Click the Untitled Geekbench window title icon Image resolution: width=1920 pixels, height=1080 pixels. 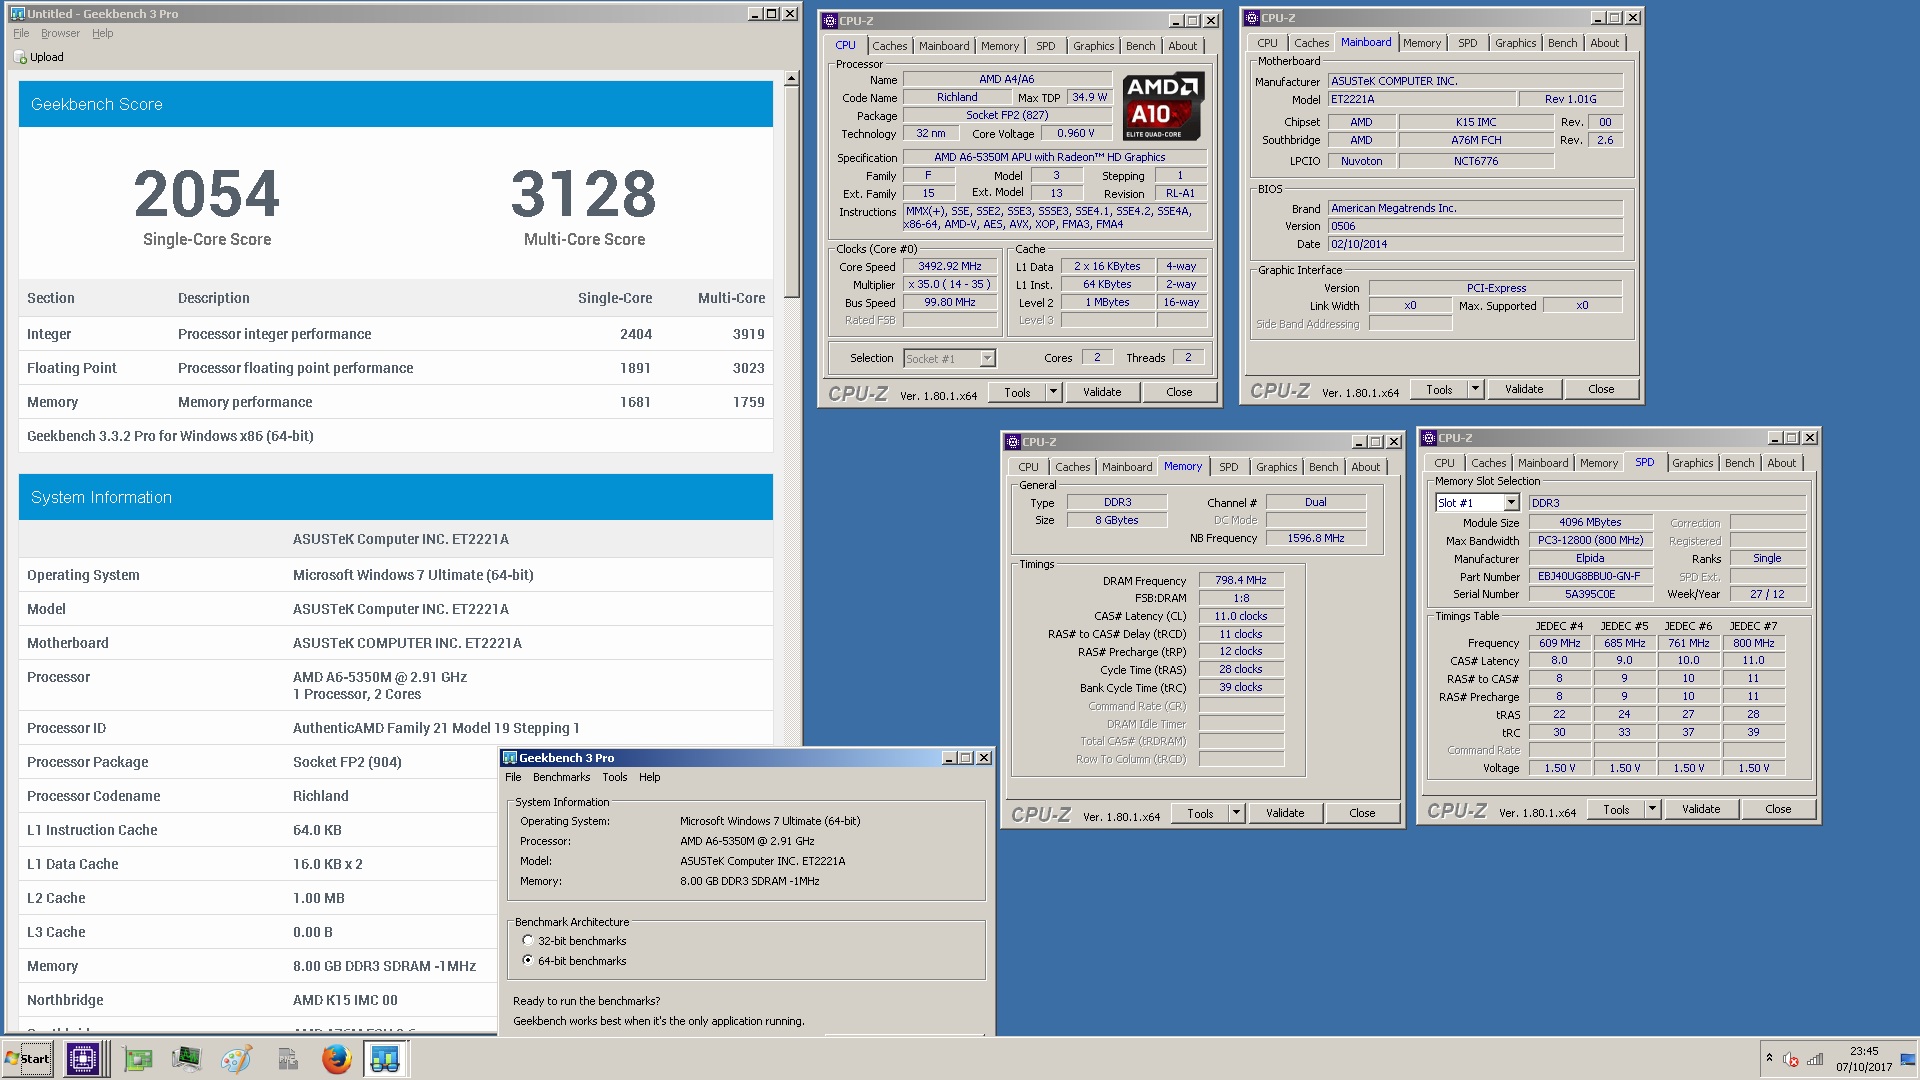click(17, 13)
